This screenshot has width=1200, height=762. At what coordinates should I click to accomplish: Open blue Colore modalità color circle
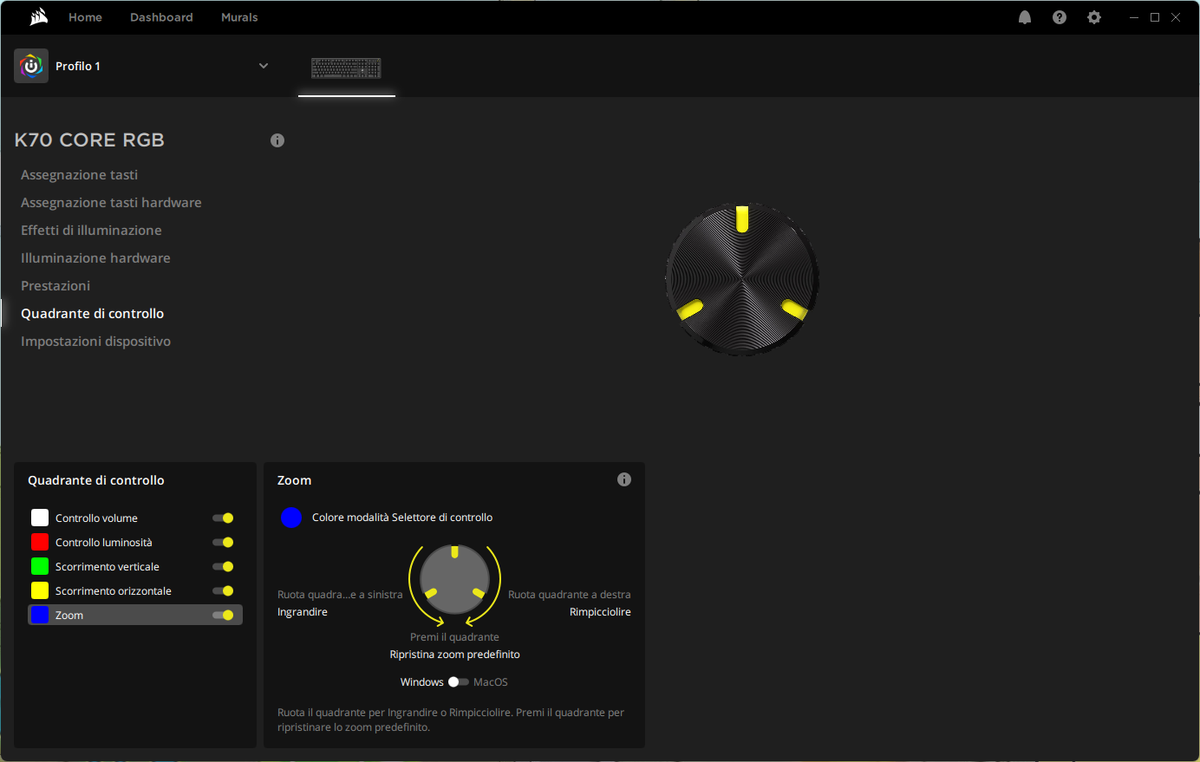tap(291, 517)
